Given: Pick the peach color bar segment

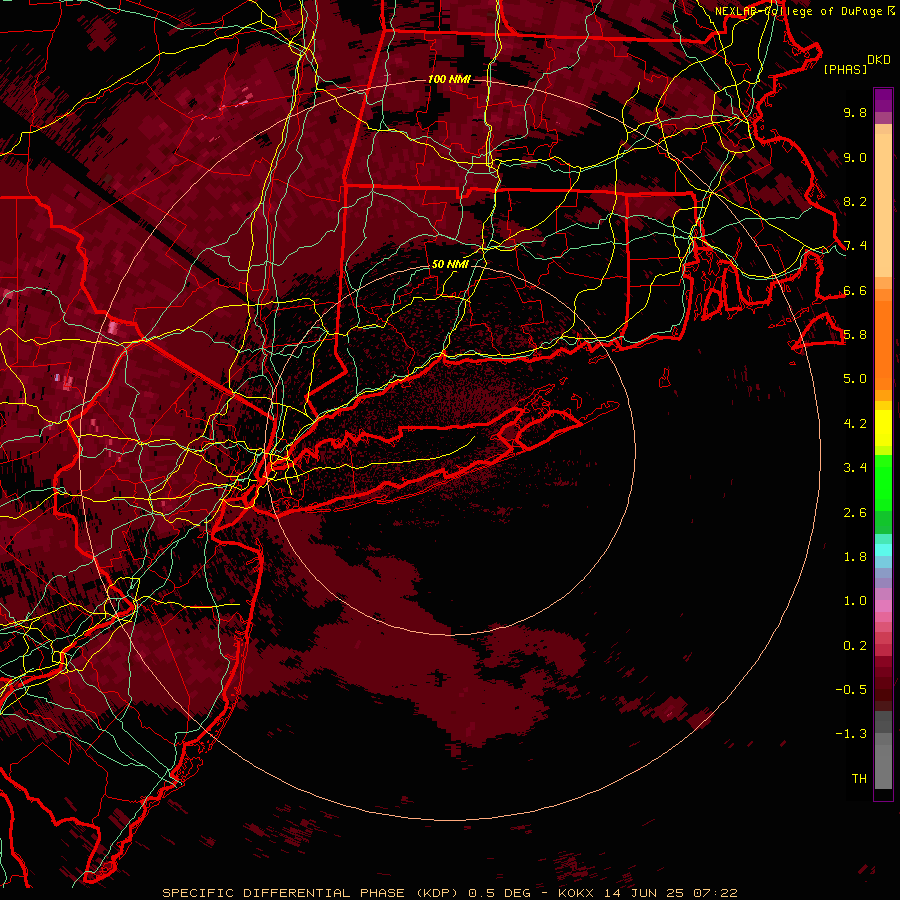Looking at the screenshot, I should pyautogui.click(x=883, y=205).
